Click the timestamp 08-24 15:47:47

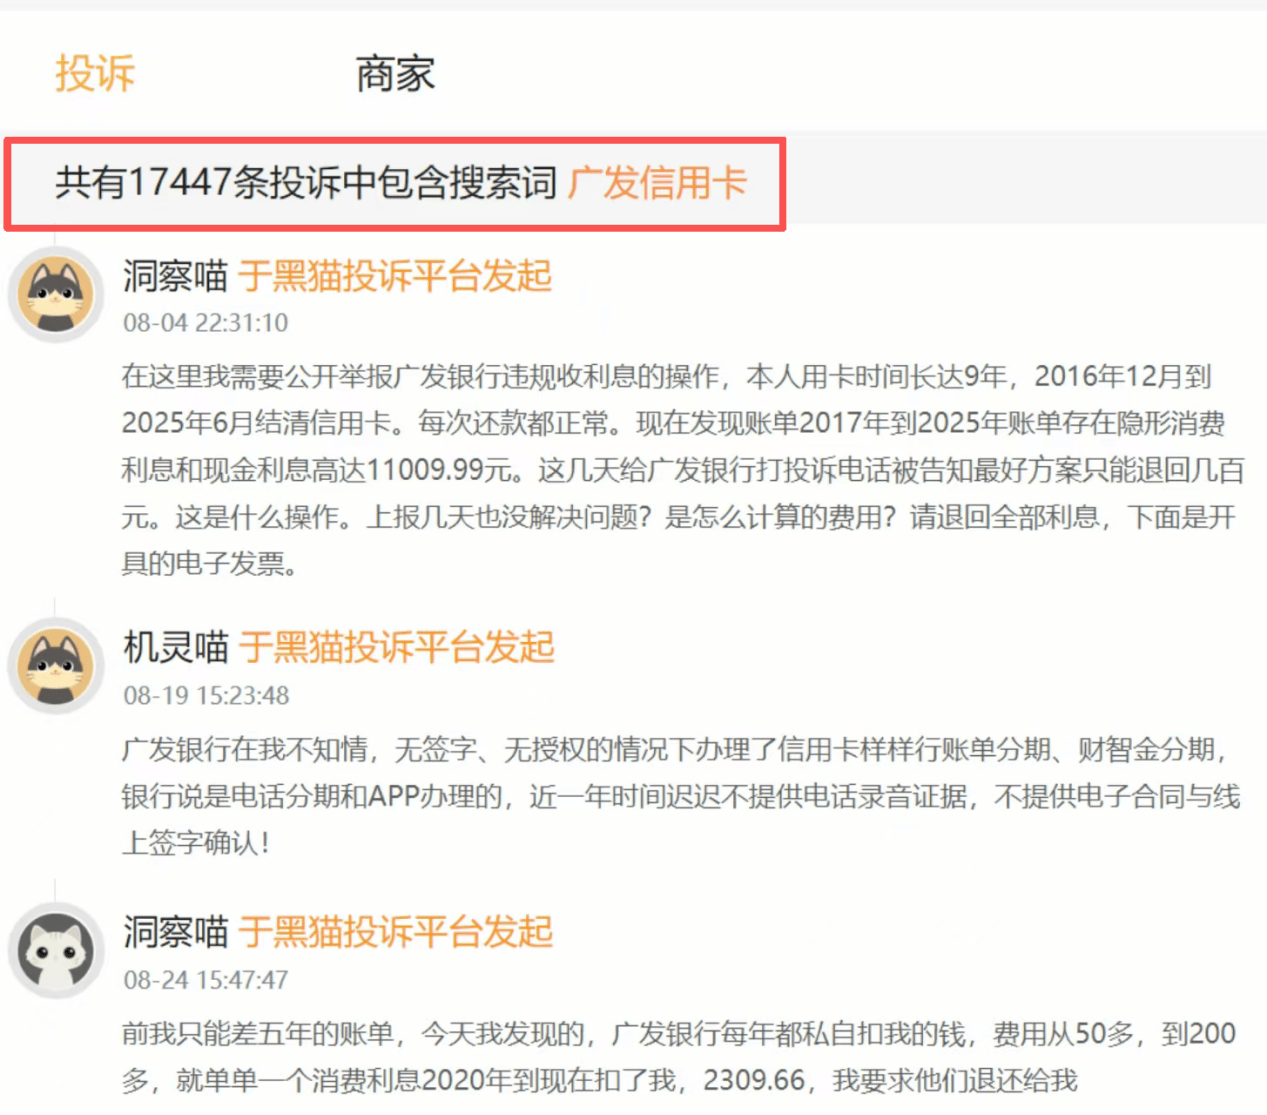[x=205, y=980]
